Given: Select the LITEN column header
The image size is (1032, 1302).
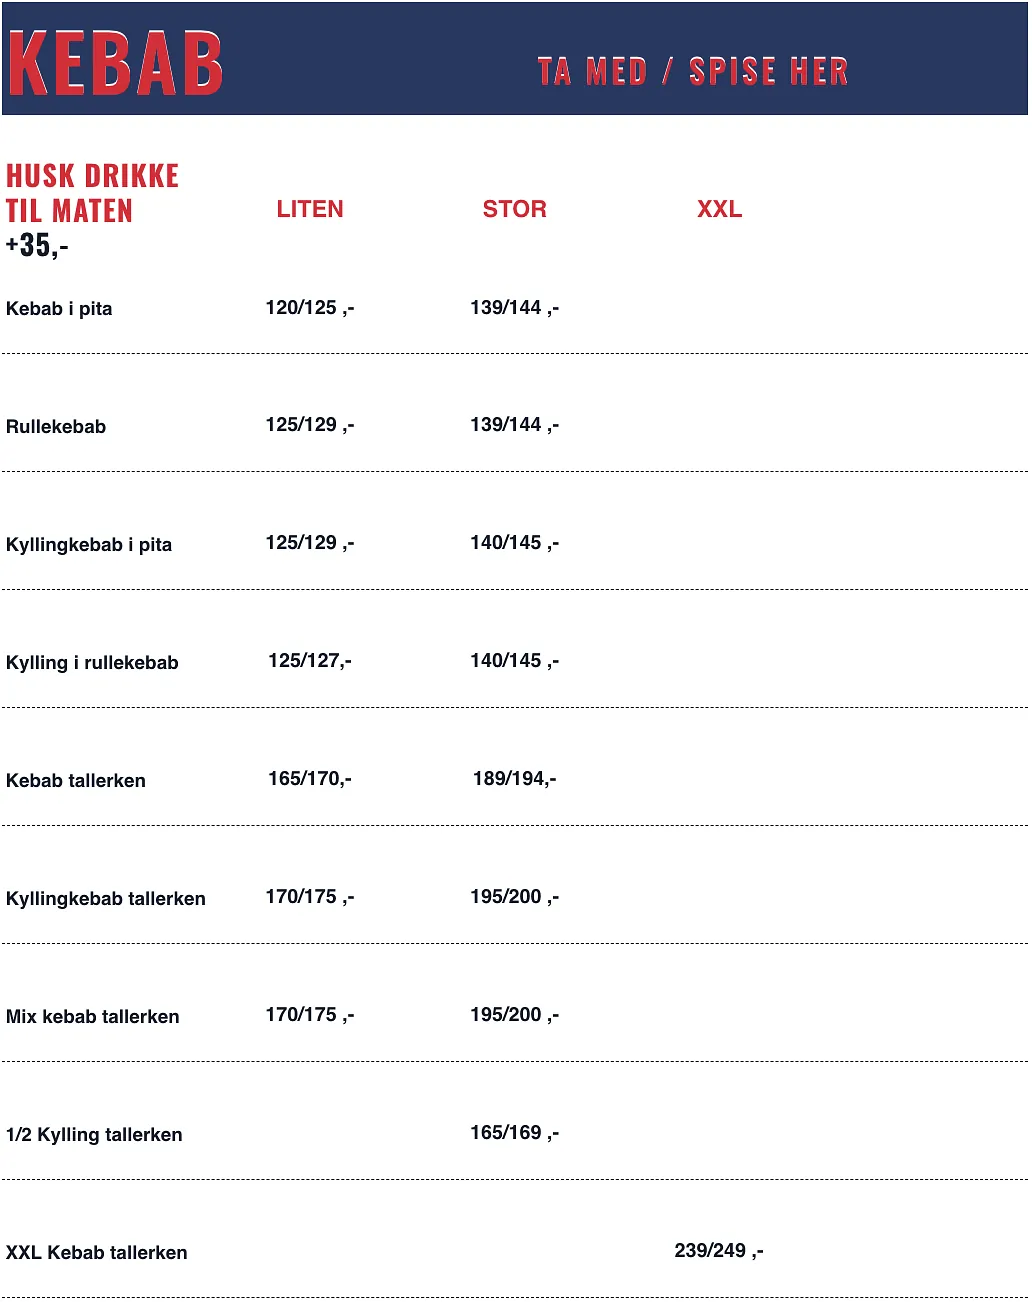Looking at the screenshot, I should click(x=310, y=209).
